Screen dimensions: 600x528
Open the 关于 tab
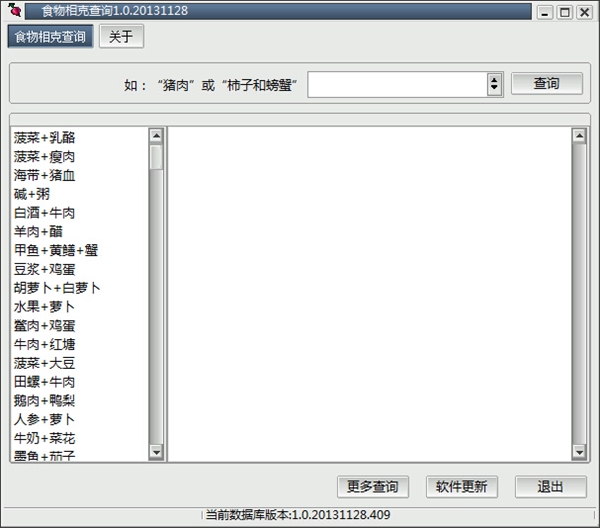121,37
